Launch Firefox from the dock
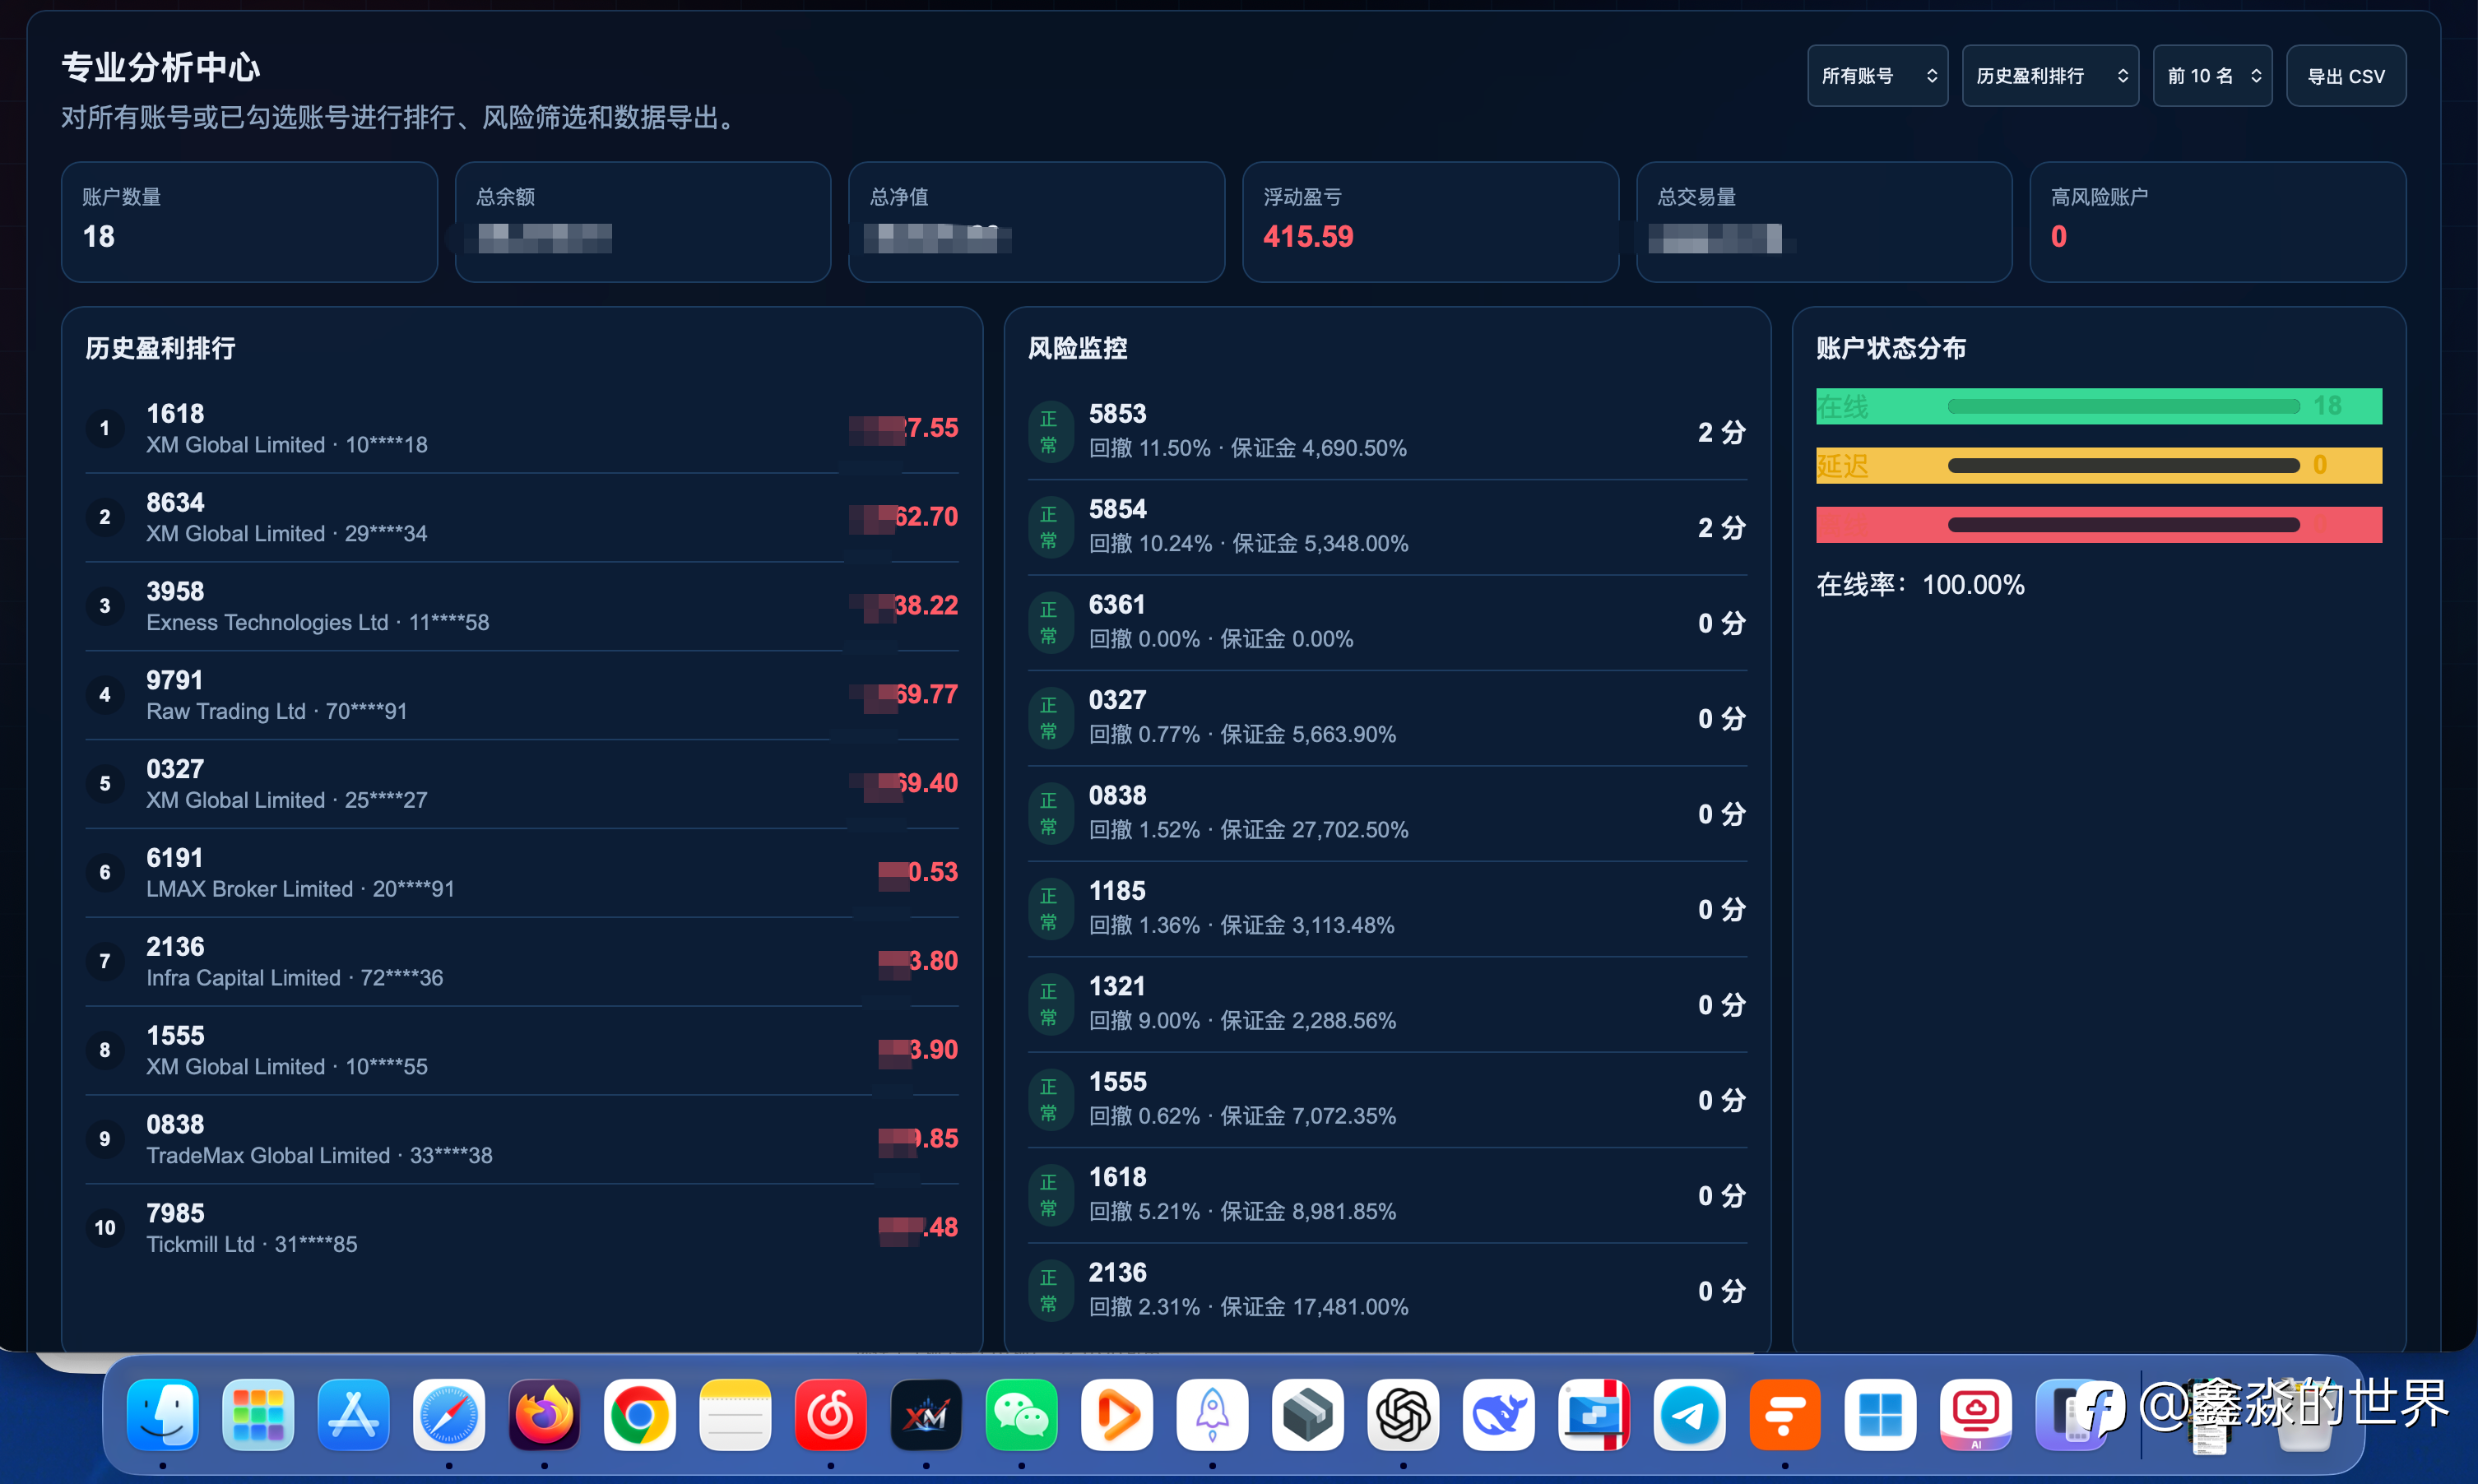Viewport: 2478px width, 1484px height. (544, 1414)
